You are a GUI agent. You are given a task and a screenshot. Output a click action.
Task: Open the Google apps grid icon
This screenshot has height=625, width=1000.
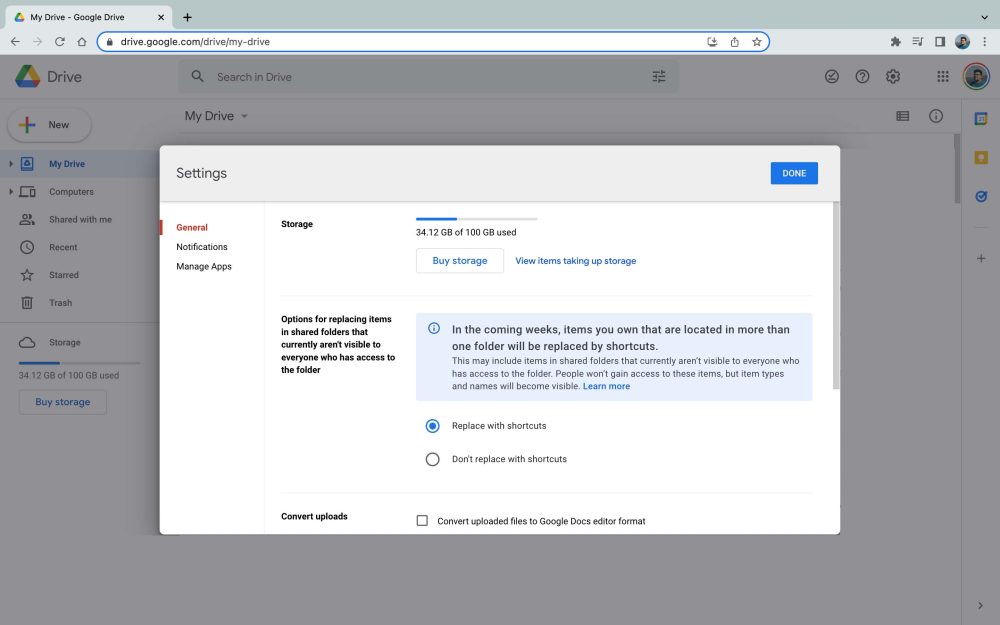click(x=942, y=77)
